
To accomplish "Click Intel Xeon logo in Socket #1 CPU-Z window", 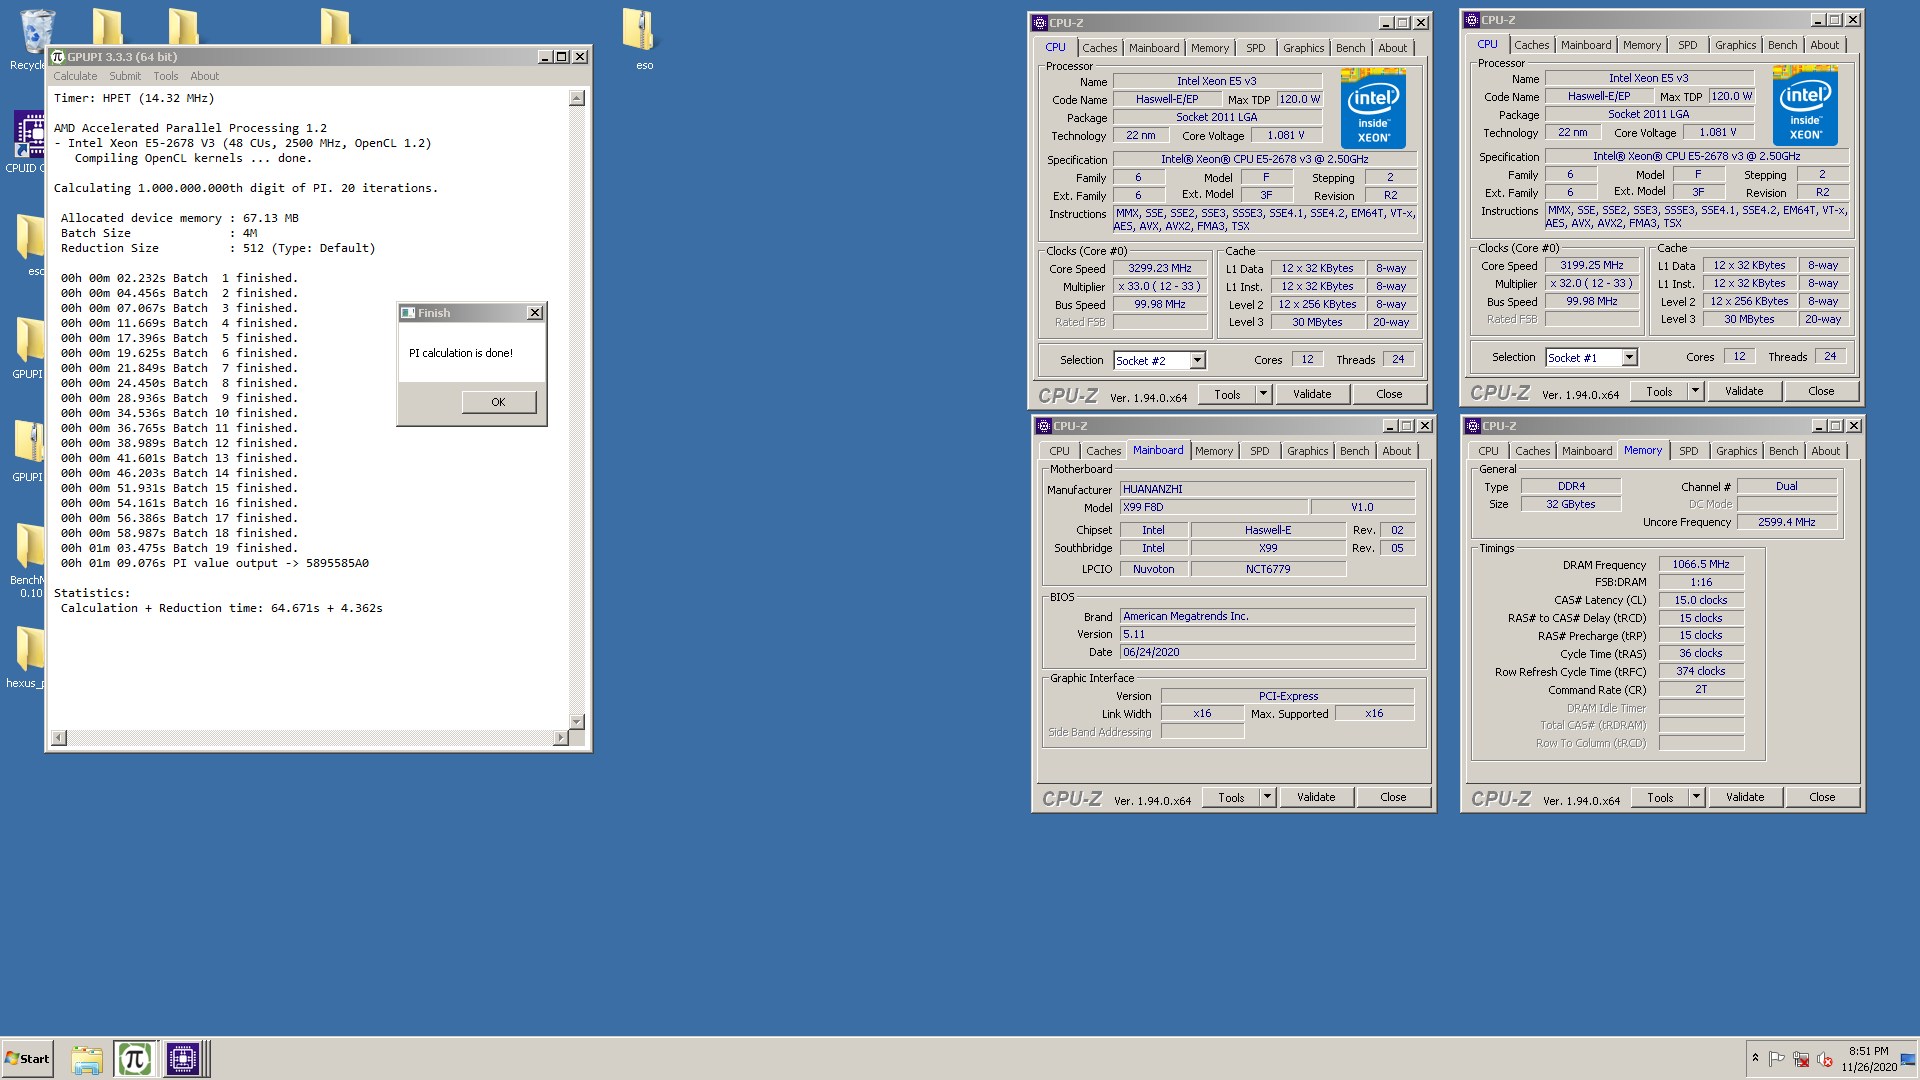I will pyautogui.click(x=1805, y=105).
